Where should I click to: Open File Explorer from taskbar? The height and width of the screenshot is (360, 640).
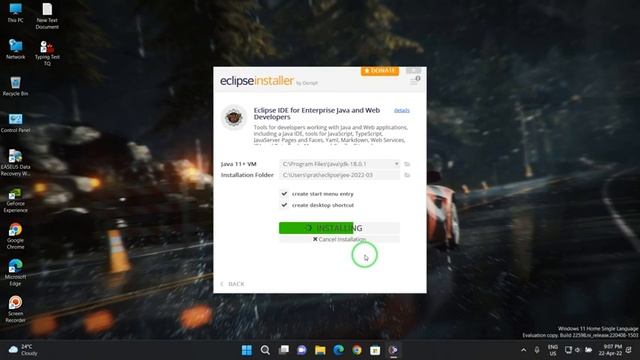coord(320,350)
